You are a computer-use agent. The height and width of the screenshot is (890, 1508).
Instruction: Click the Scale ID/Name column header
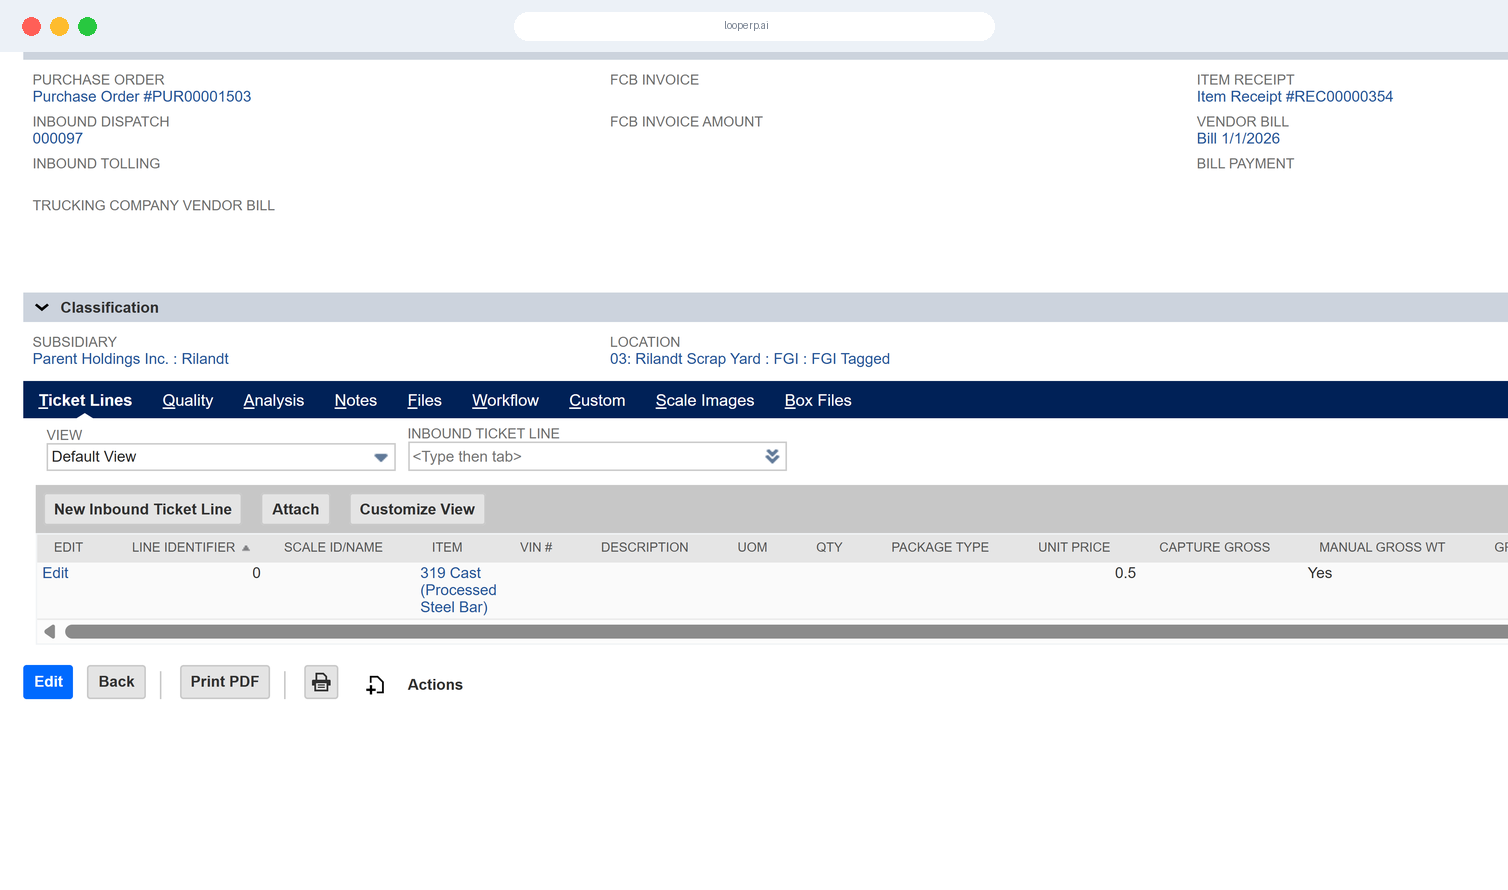tap(333, 548)
